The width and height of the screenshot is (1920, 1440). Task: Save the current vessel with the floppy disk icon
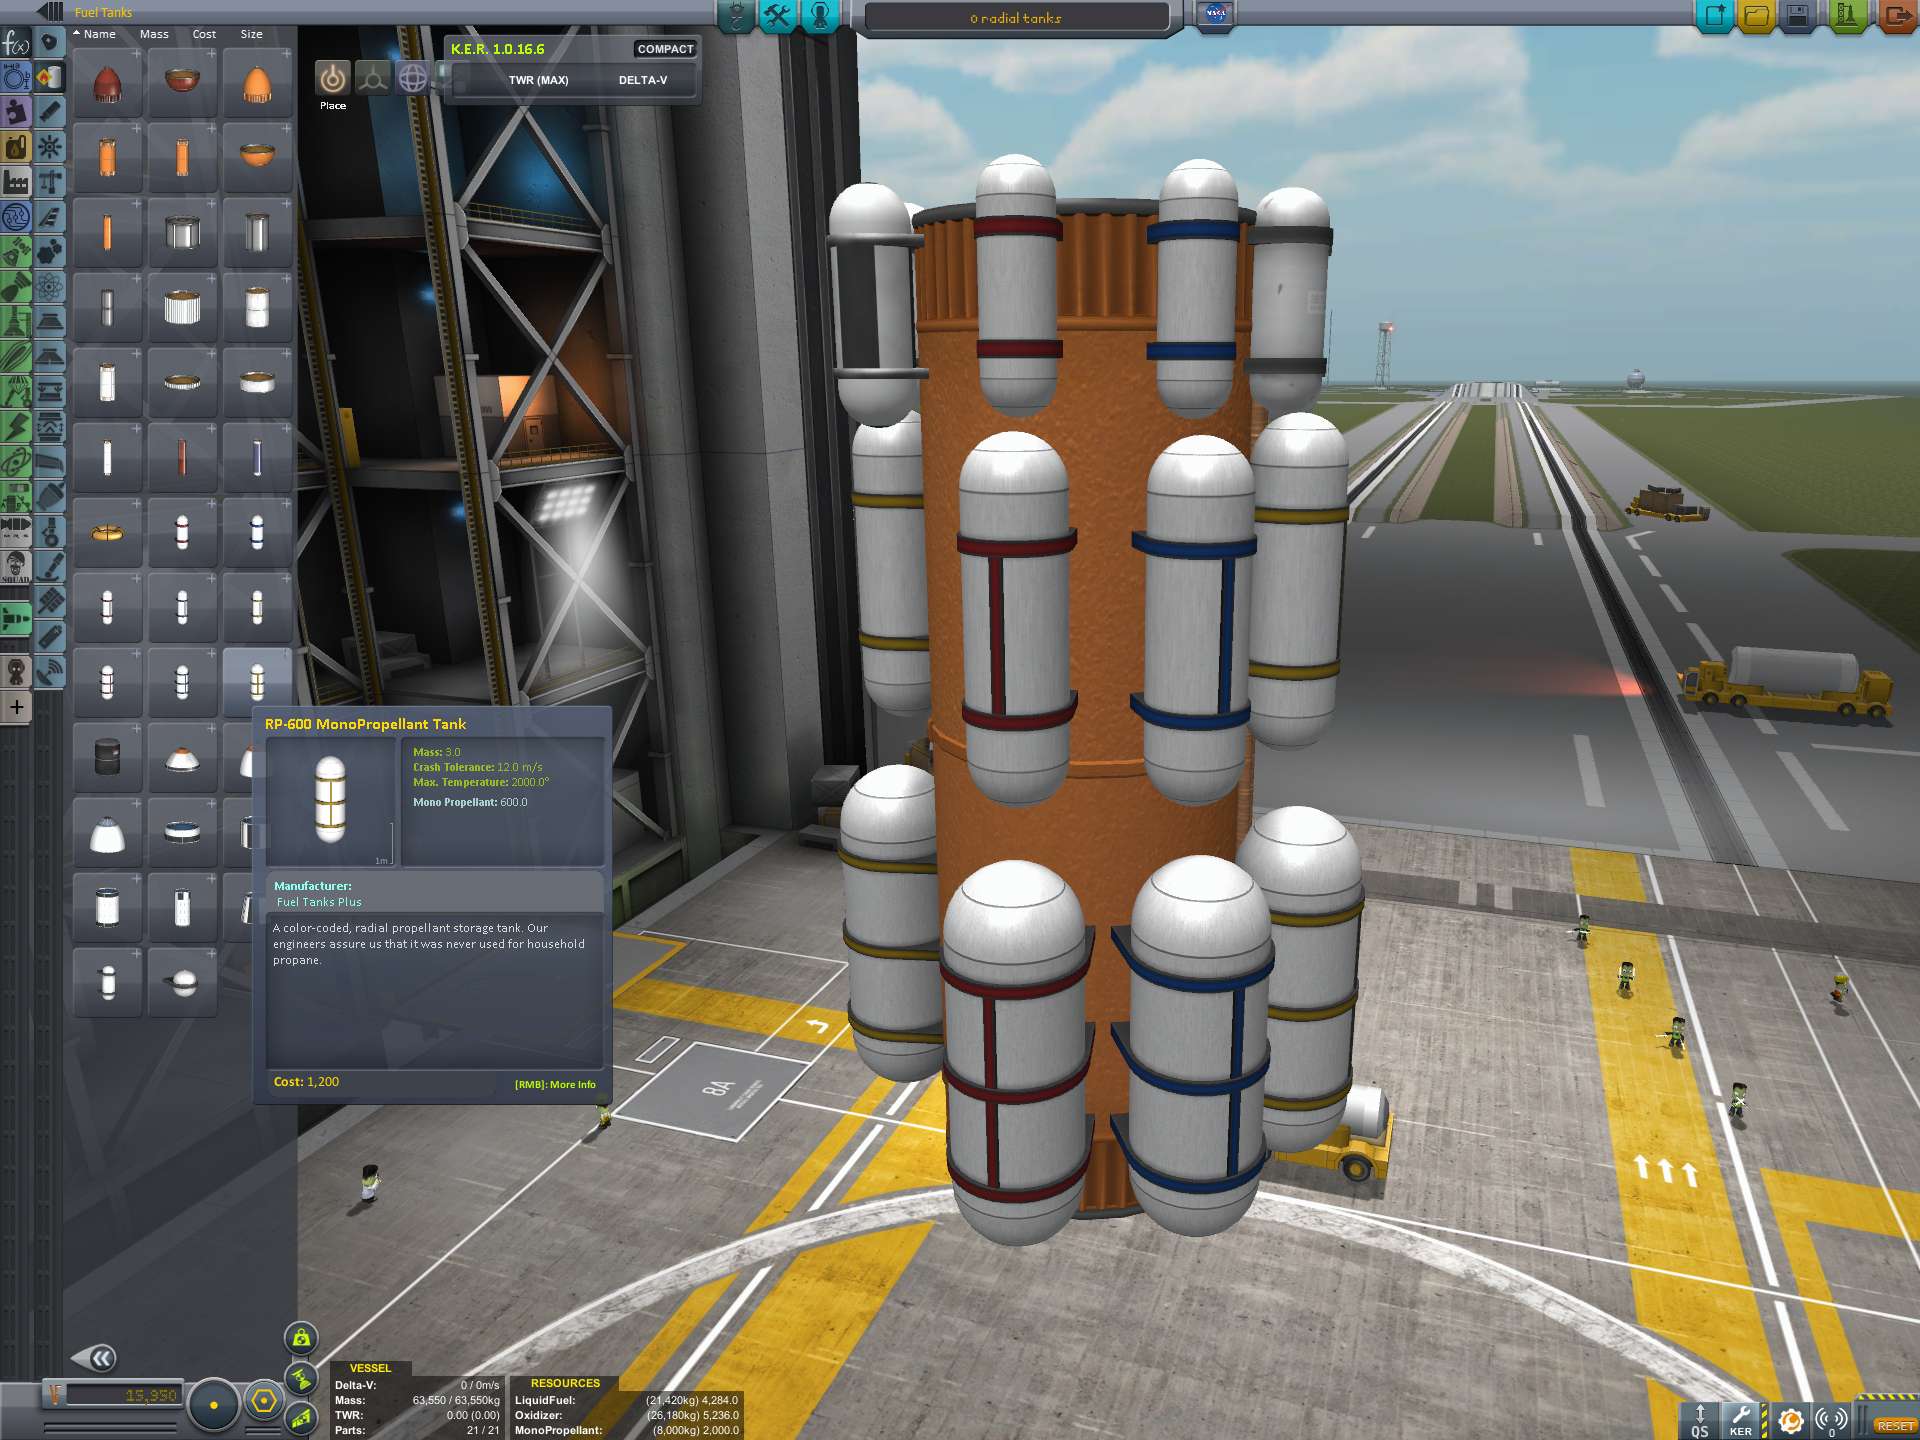point(1797,15)
